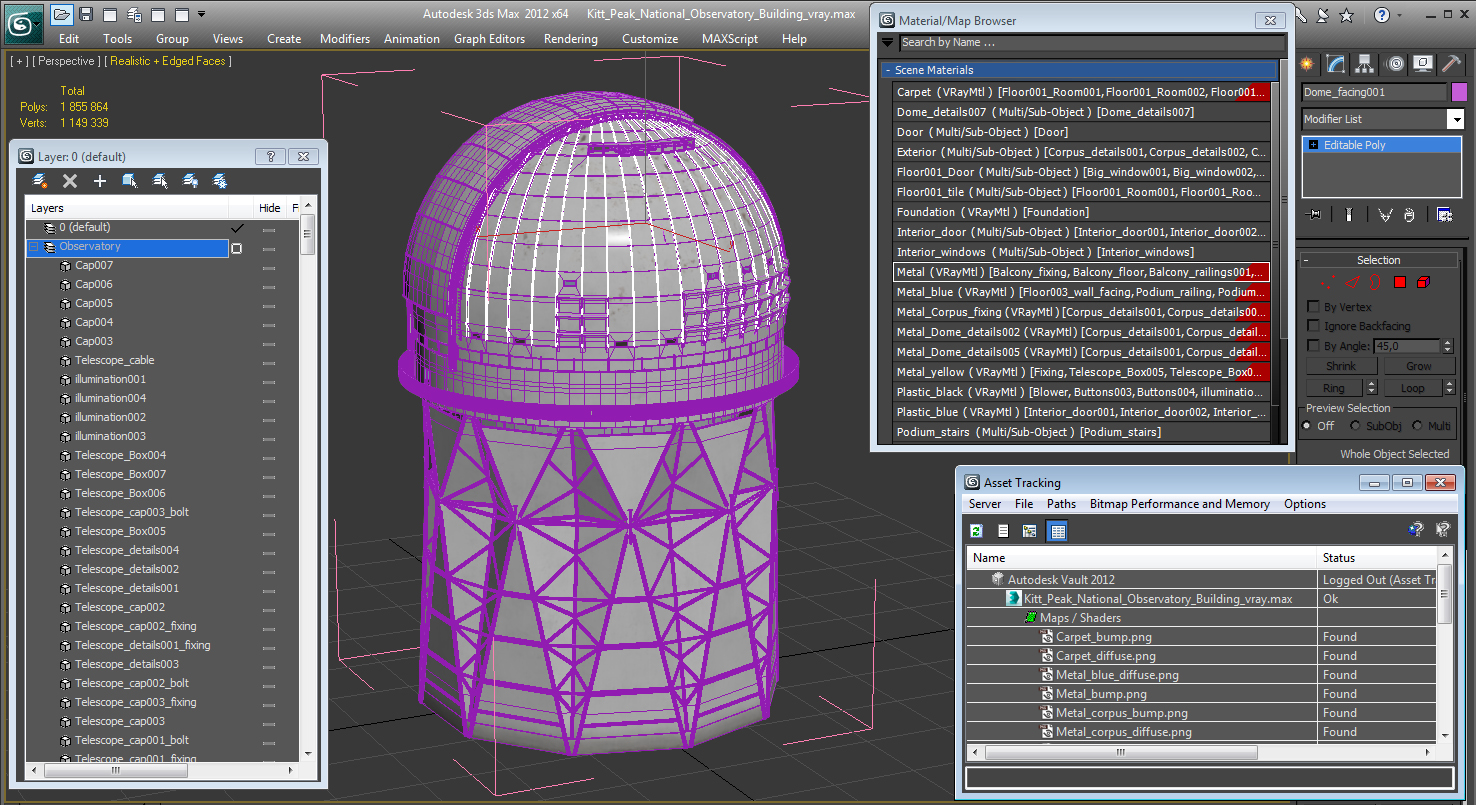The width and height of the screenshot is (1476, 805).
Task: Select Polygon sub-object level
Action: tap(1400, 282)
